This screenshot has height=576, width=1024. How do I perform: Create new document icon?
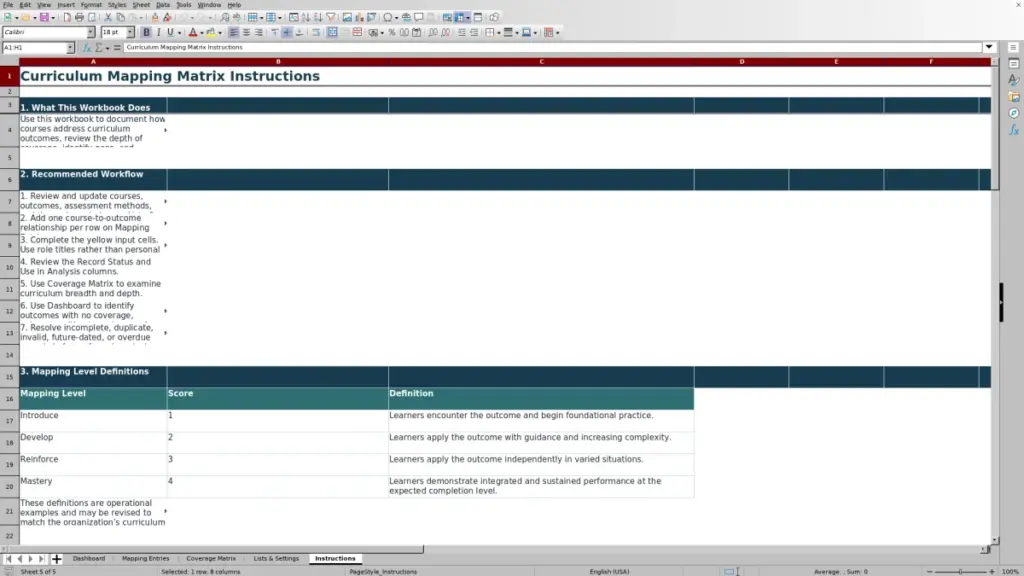tap(8, 18)
